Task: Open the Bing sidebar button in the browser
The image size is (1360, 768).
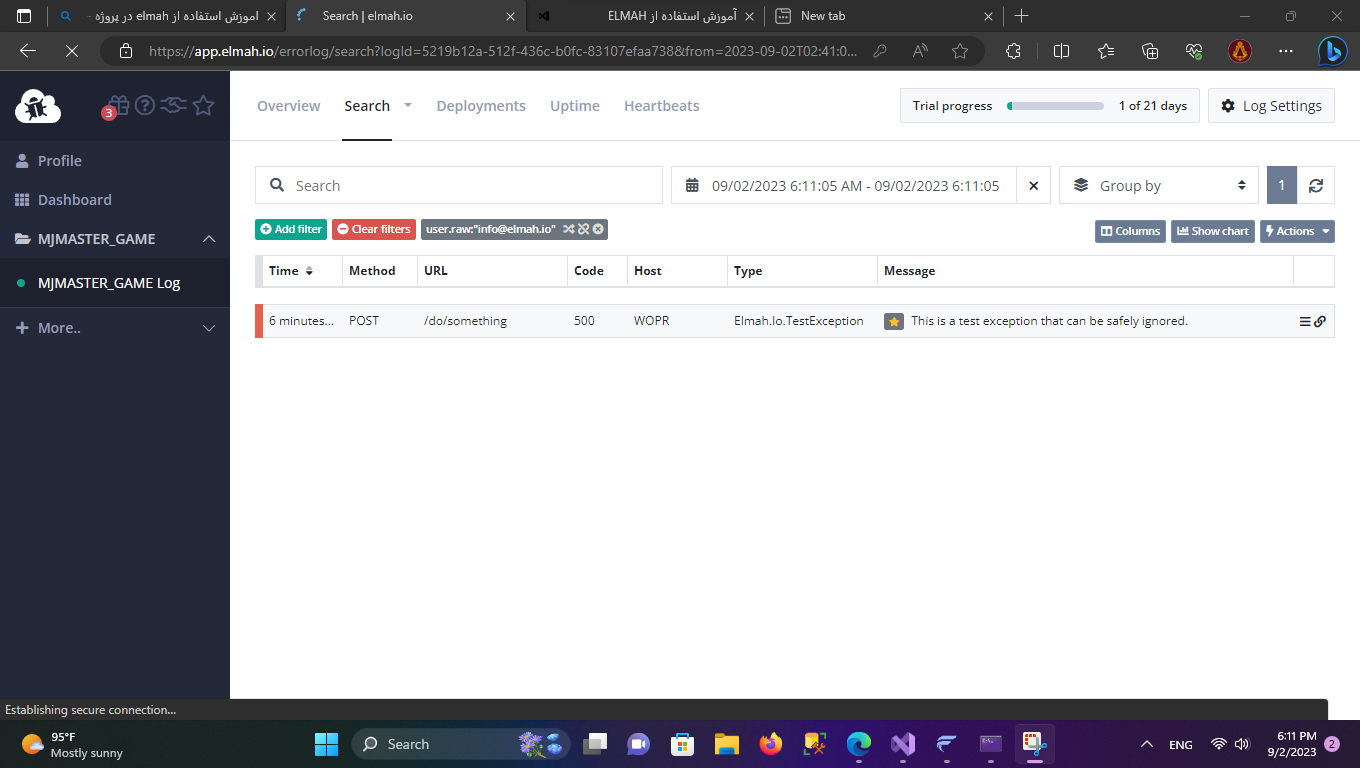Action: [1331, 51]
